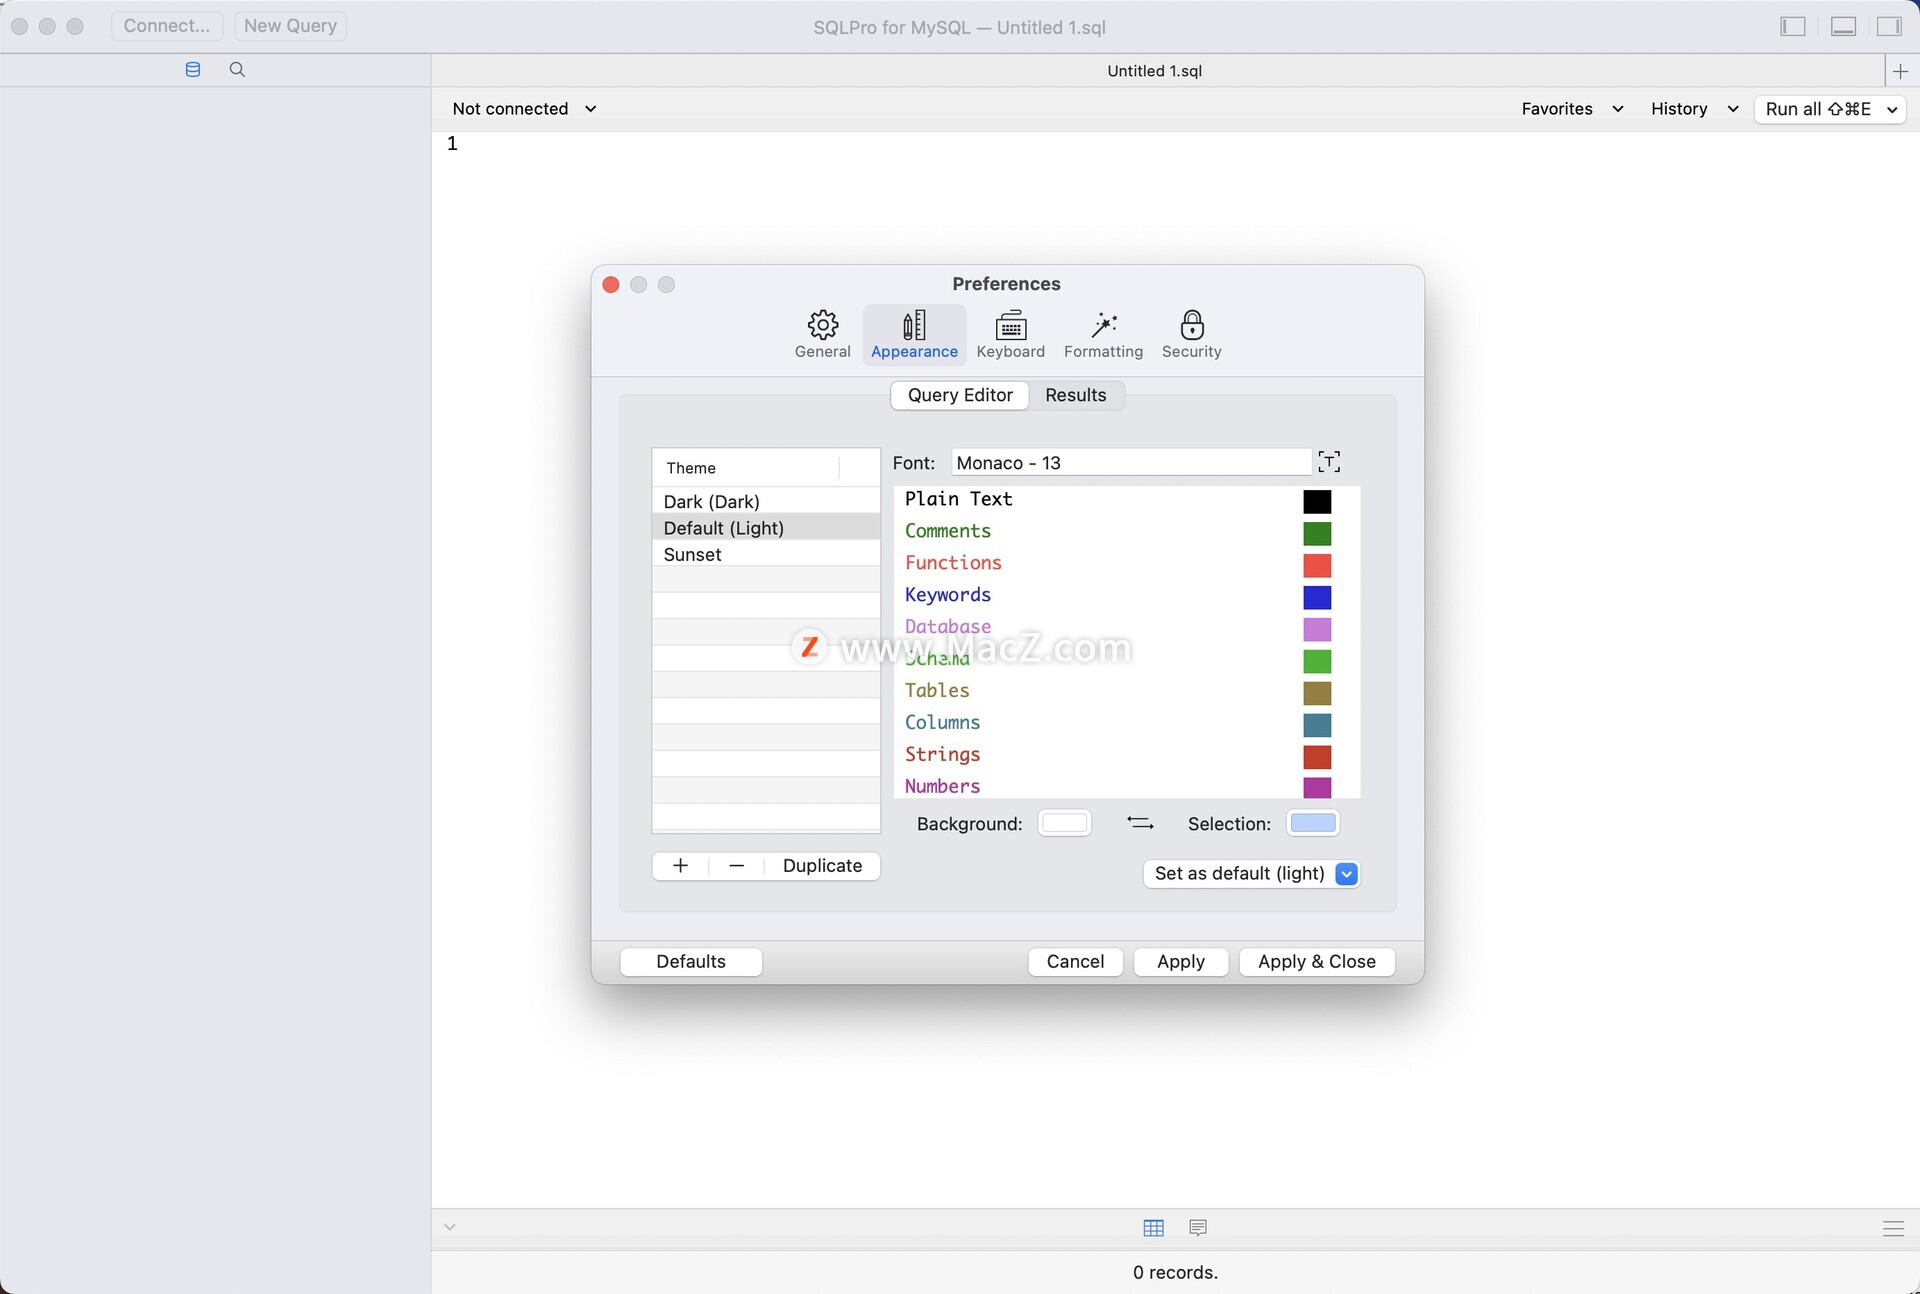
Task: Click Apply & Close button
Action: [x=1316, y=961]
